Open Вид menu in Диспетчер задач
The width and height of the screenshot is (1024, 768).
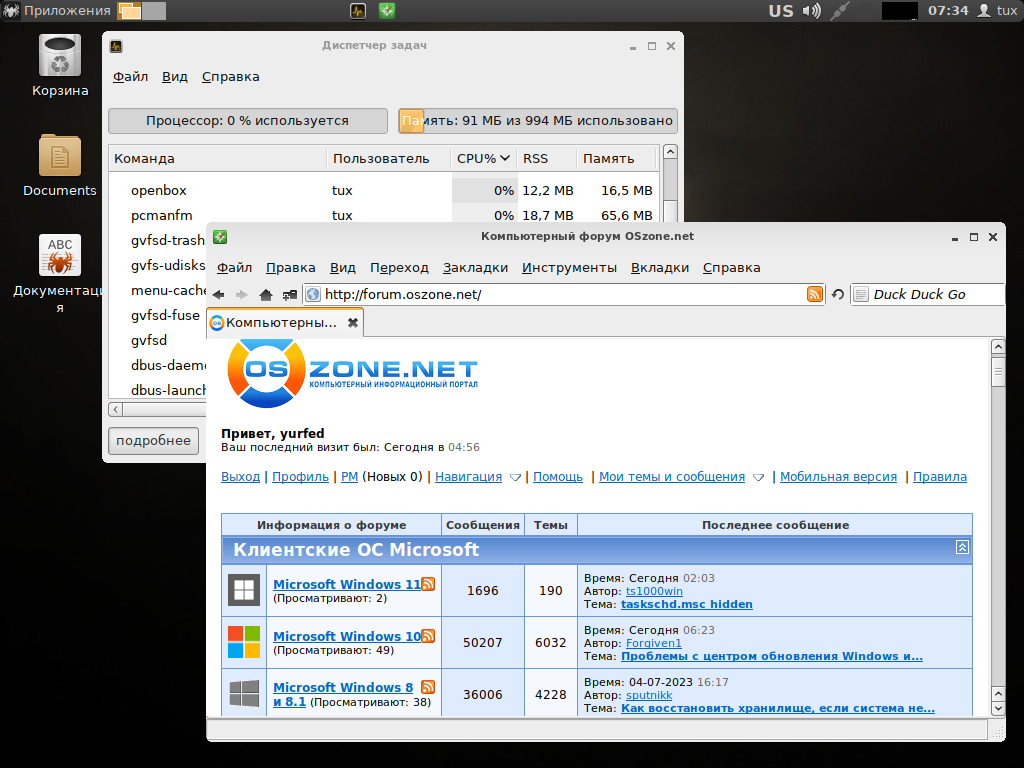[174, 76]
